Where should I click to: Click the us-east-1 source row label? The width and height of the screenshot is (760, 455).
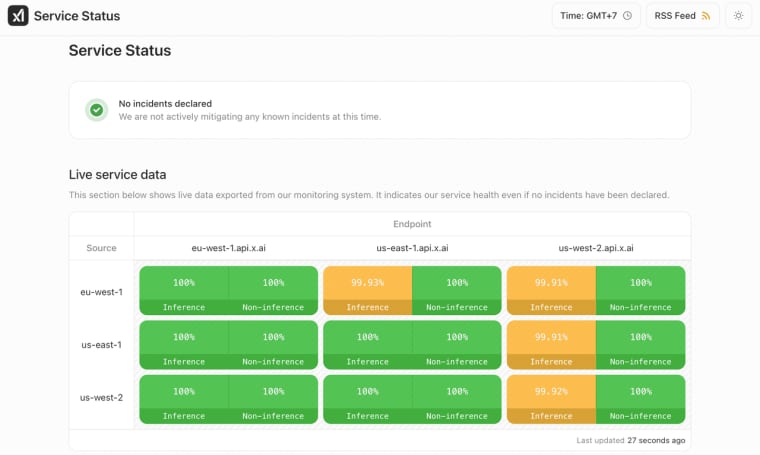(101, 345)
